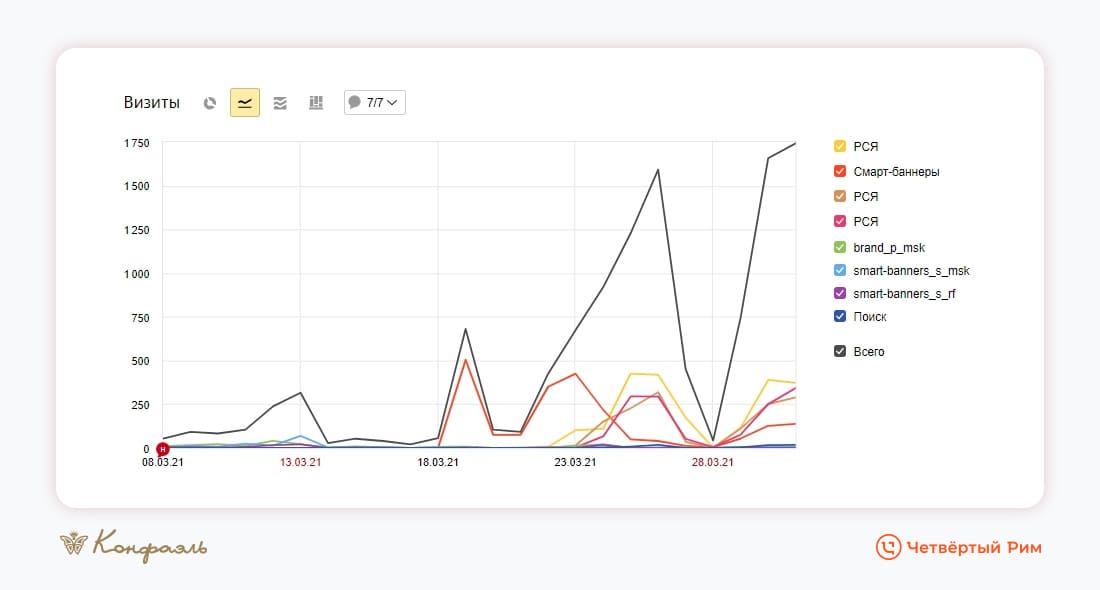Switch to pie chart view
1100x590 pixels.
210,102
